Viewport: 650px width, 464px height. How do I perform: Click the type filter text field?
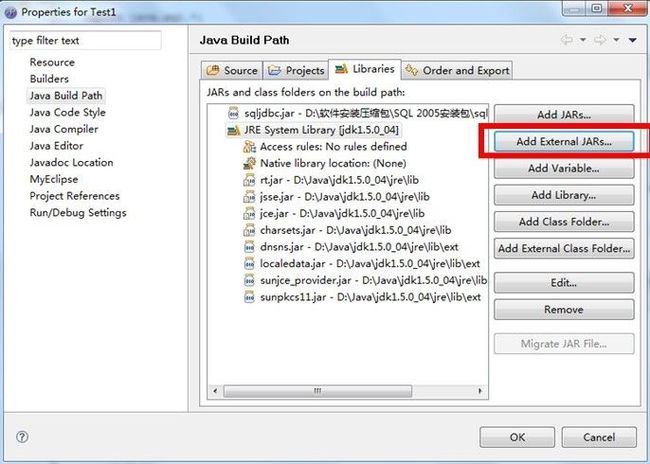coord(85,41)
